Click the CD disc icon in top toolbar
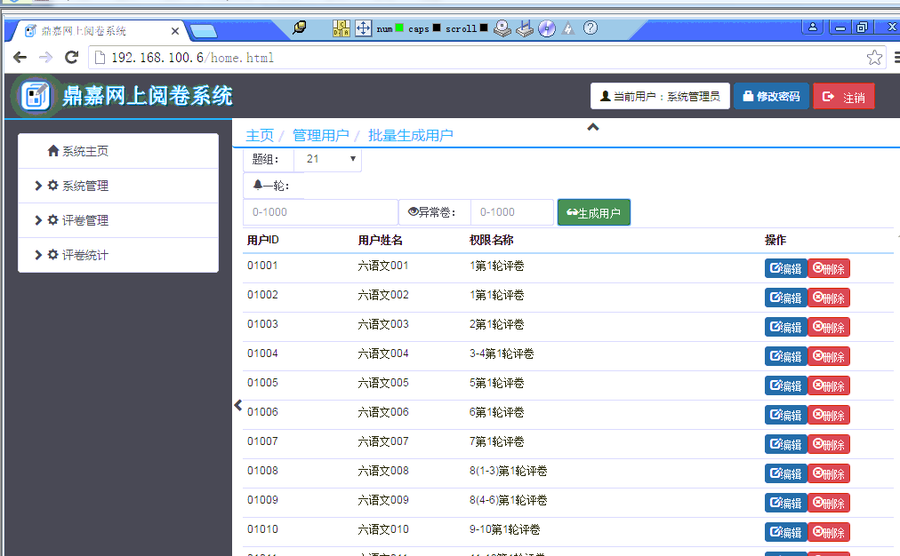 (546, 28)
